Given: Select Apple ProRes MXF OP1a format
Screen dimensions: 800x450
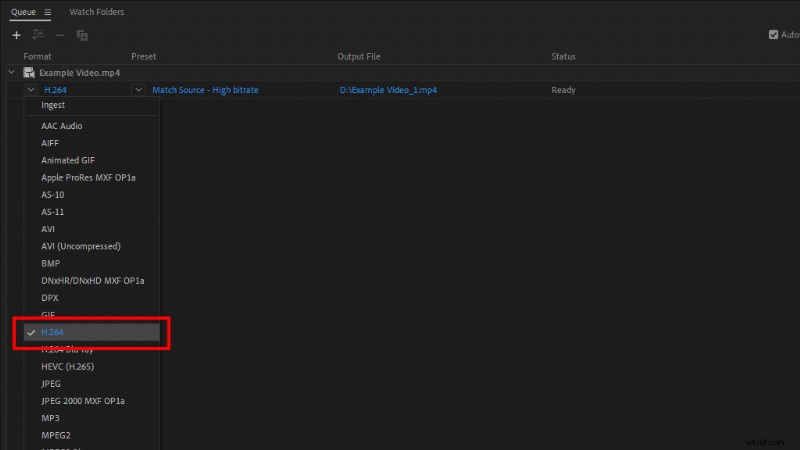Looking at the screenshot, I should pyautogui.click(x=92, y=178).
